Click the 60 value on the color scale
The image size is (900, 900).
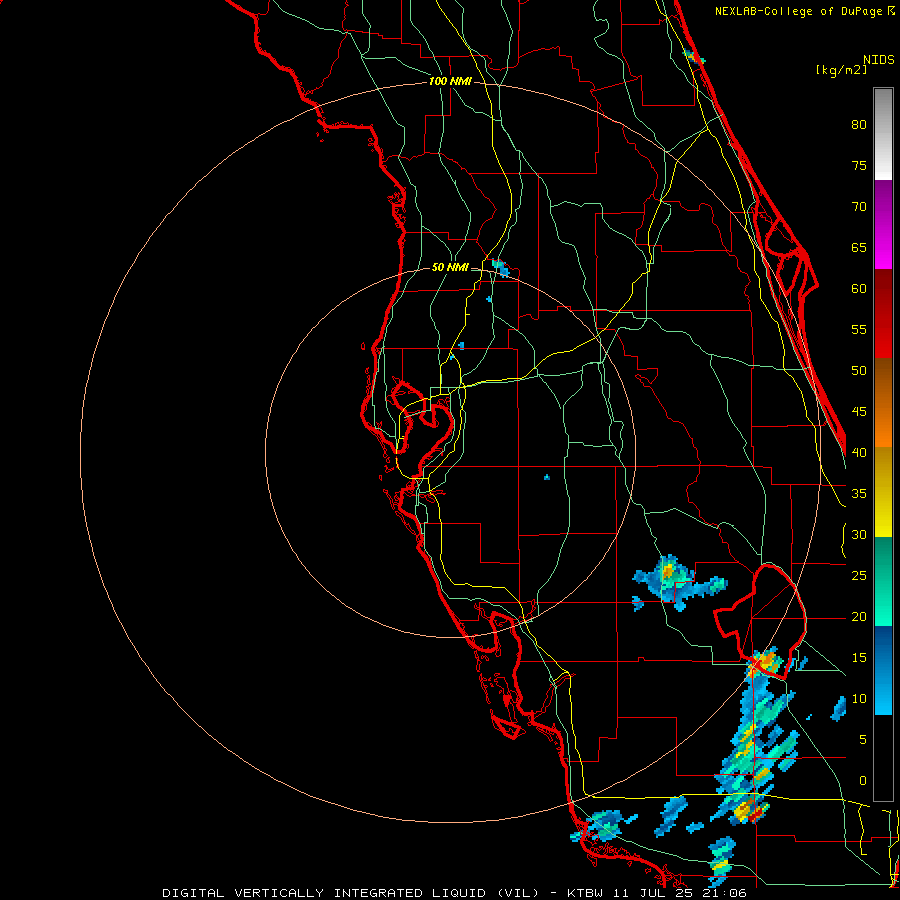click(859, 289)
